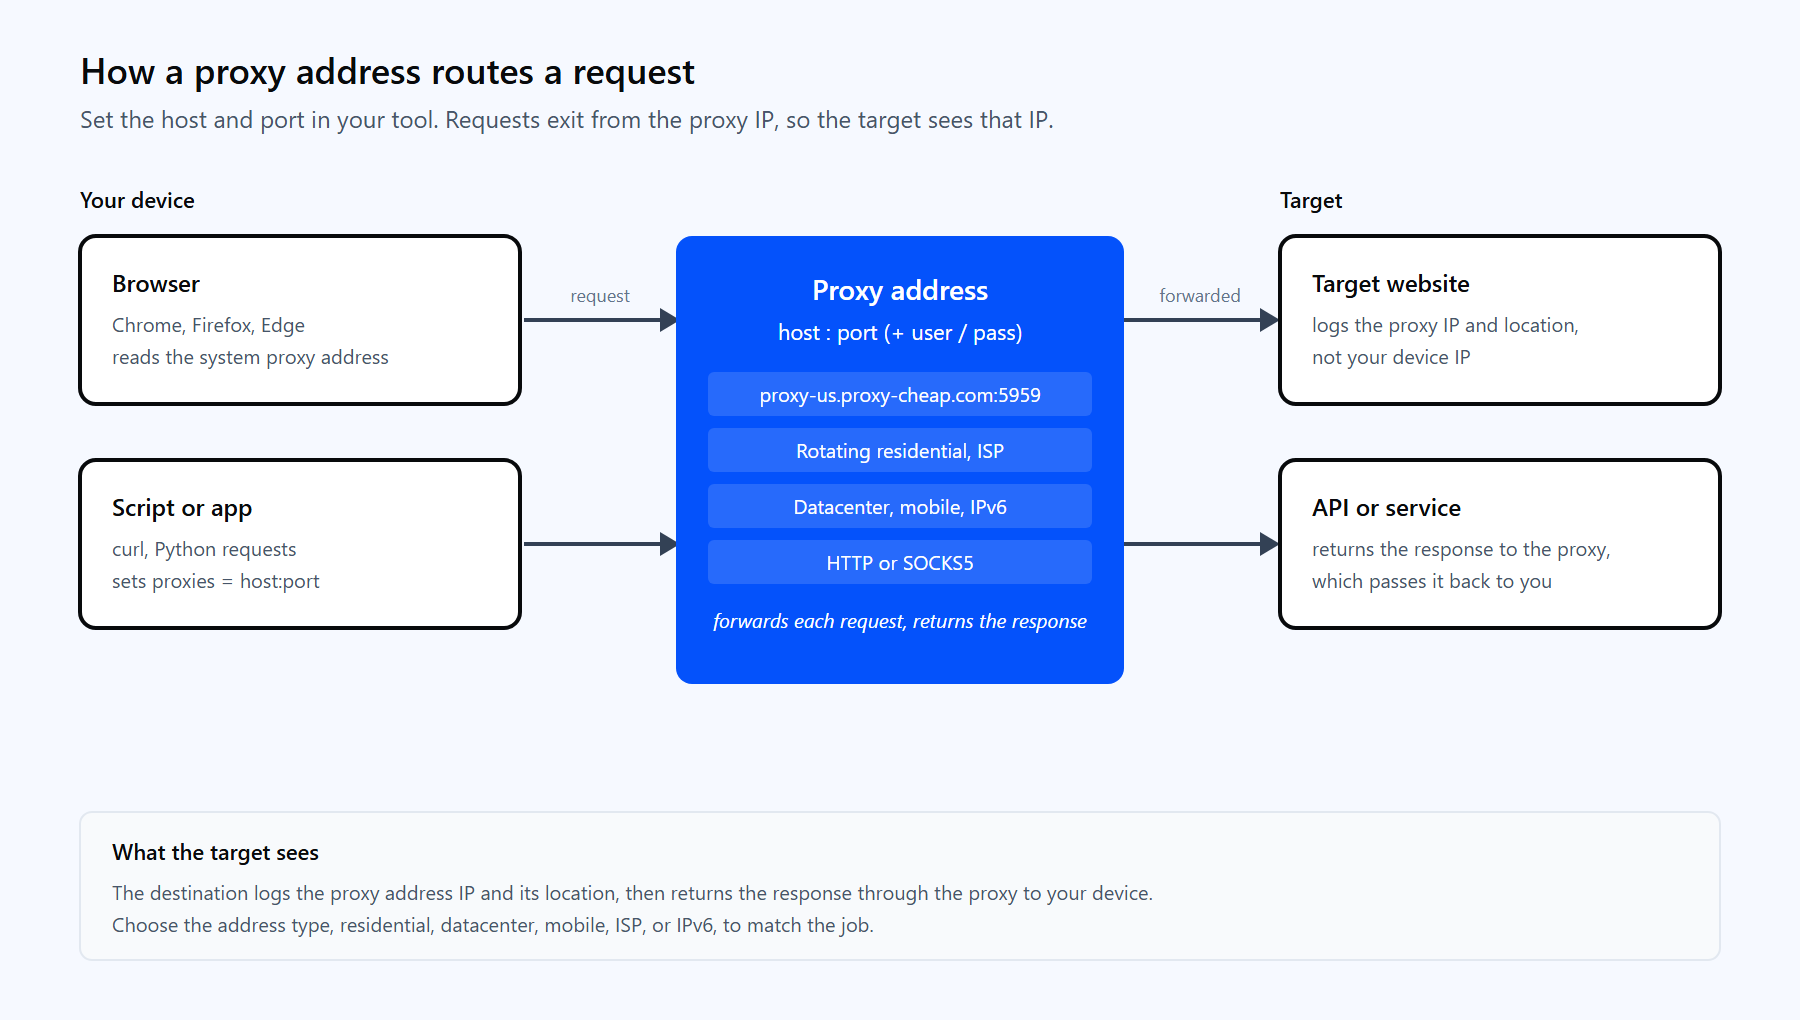Click 'sets proxies = host:port' line
This screenshot has width=1800, height=1020.
[x=216, y=581]
